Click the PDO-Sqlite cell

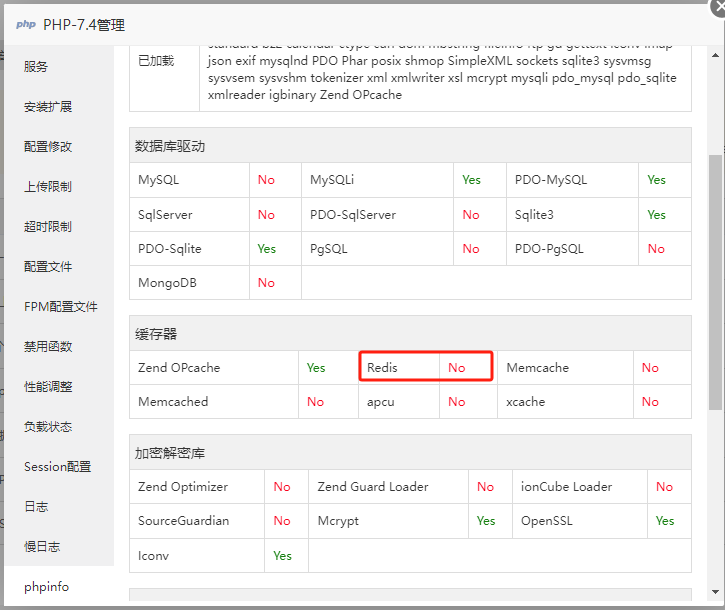[x=190, y=249]
